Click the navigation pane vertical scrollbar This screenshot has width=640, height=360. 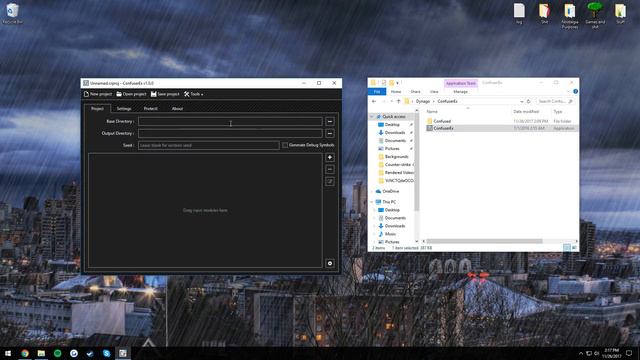(x=416, y=162)
